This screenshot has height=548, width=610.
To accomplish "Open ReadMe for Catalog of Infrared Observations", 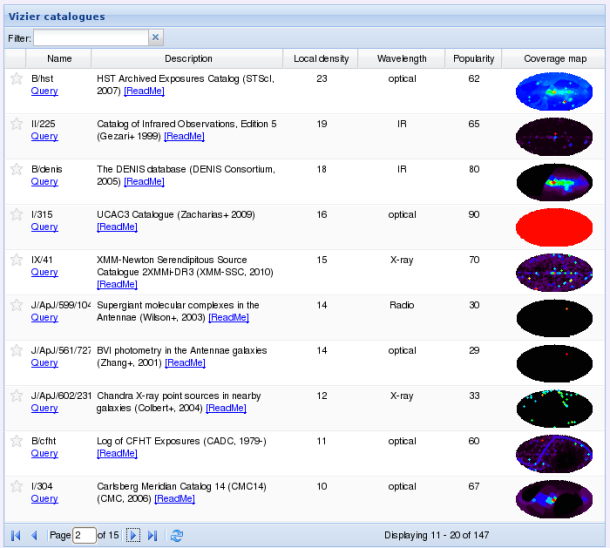I will pos(184,137).
